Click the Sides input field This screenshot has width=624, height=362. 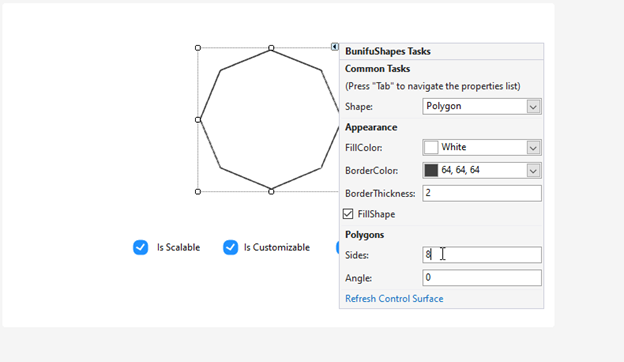coord(482,255)
